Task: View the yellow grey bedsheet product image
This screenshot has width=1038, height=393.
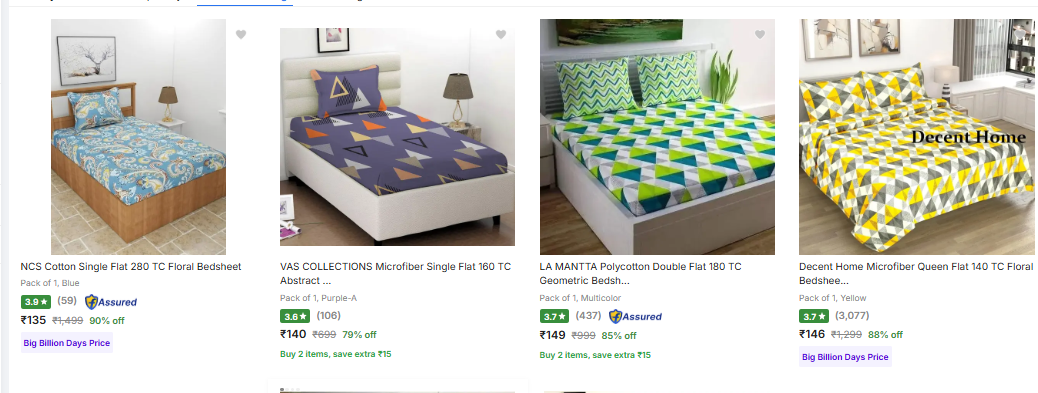Action: [916, 137]
